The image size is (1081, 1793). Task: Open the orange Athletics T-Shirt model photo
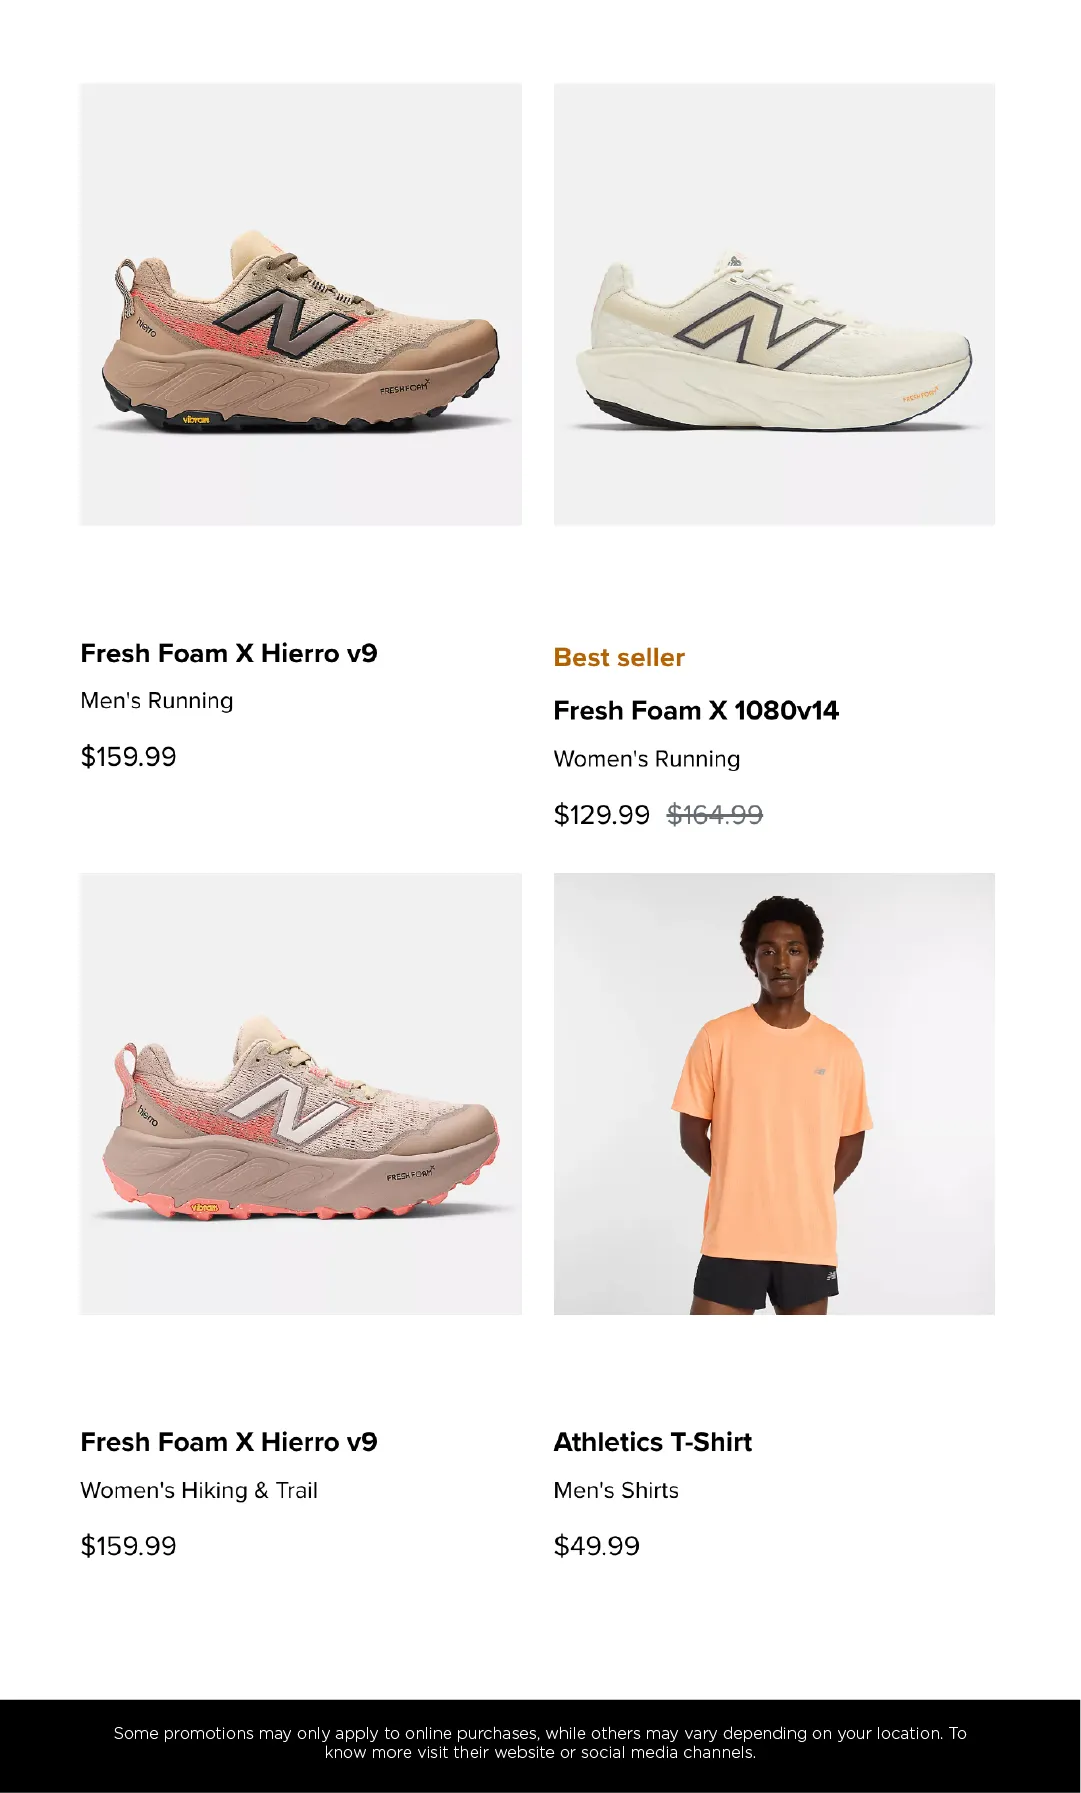coord(774,1094)
